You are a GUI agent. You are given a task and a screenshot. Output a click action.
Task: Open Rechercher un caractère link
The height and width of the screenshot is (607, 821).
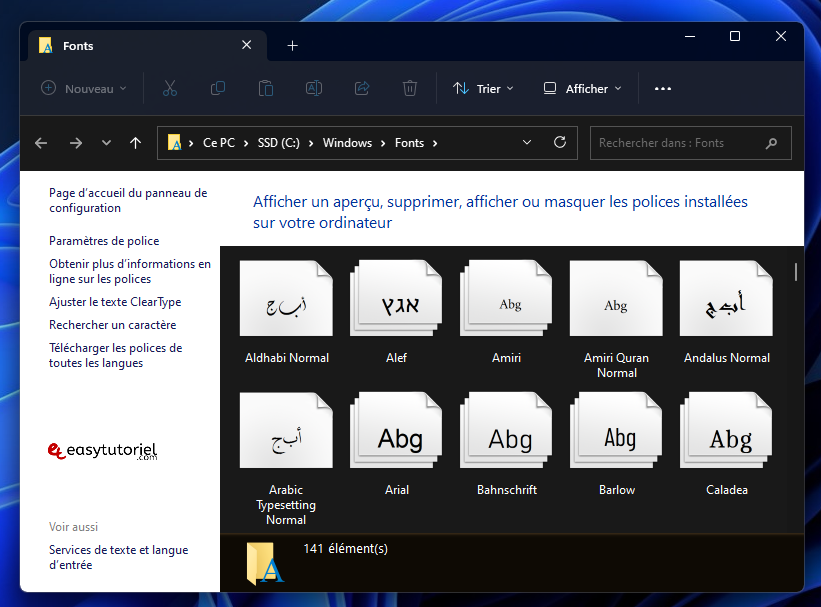(113, 325)
